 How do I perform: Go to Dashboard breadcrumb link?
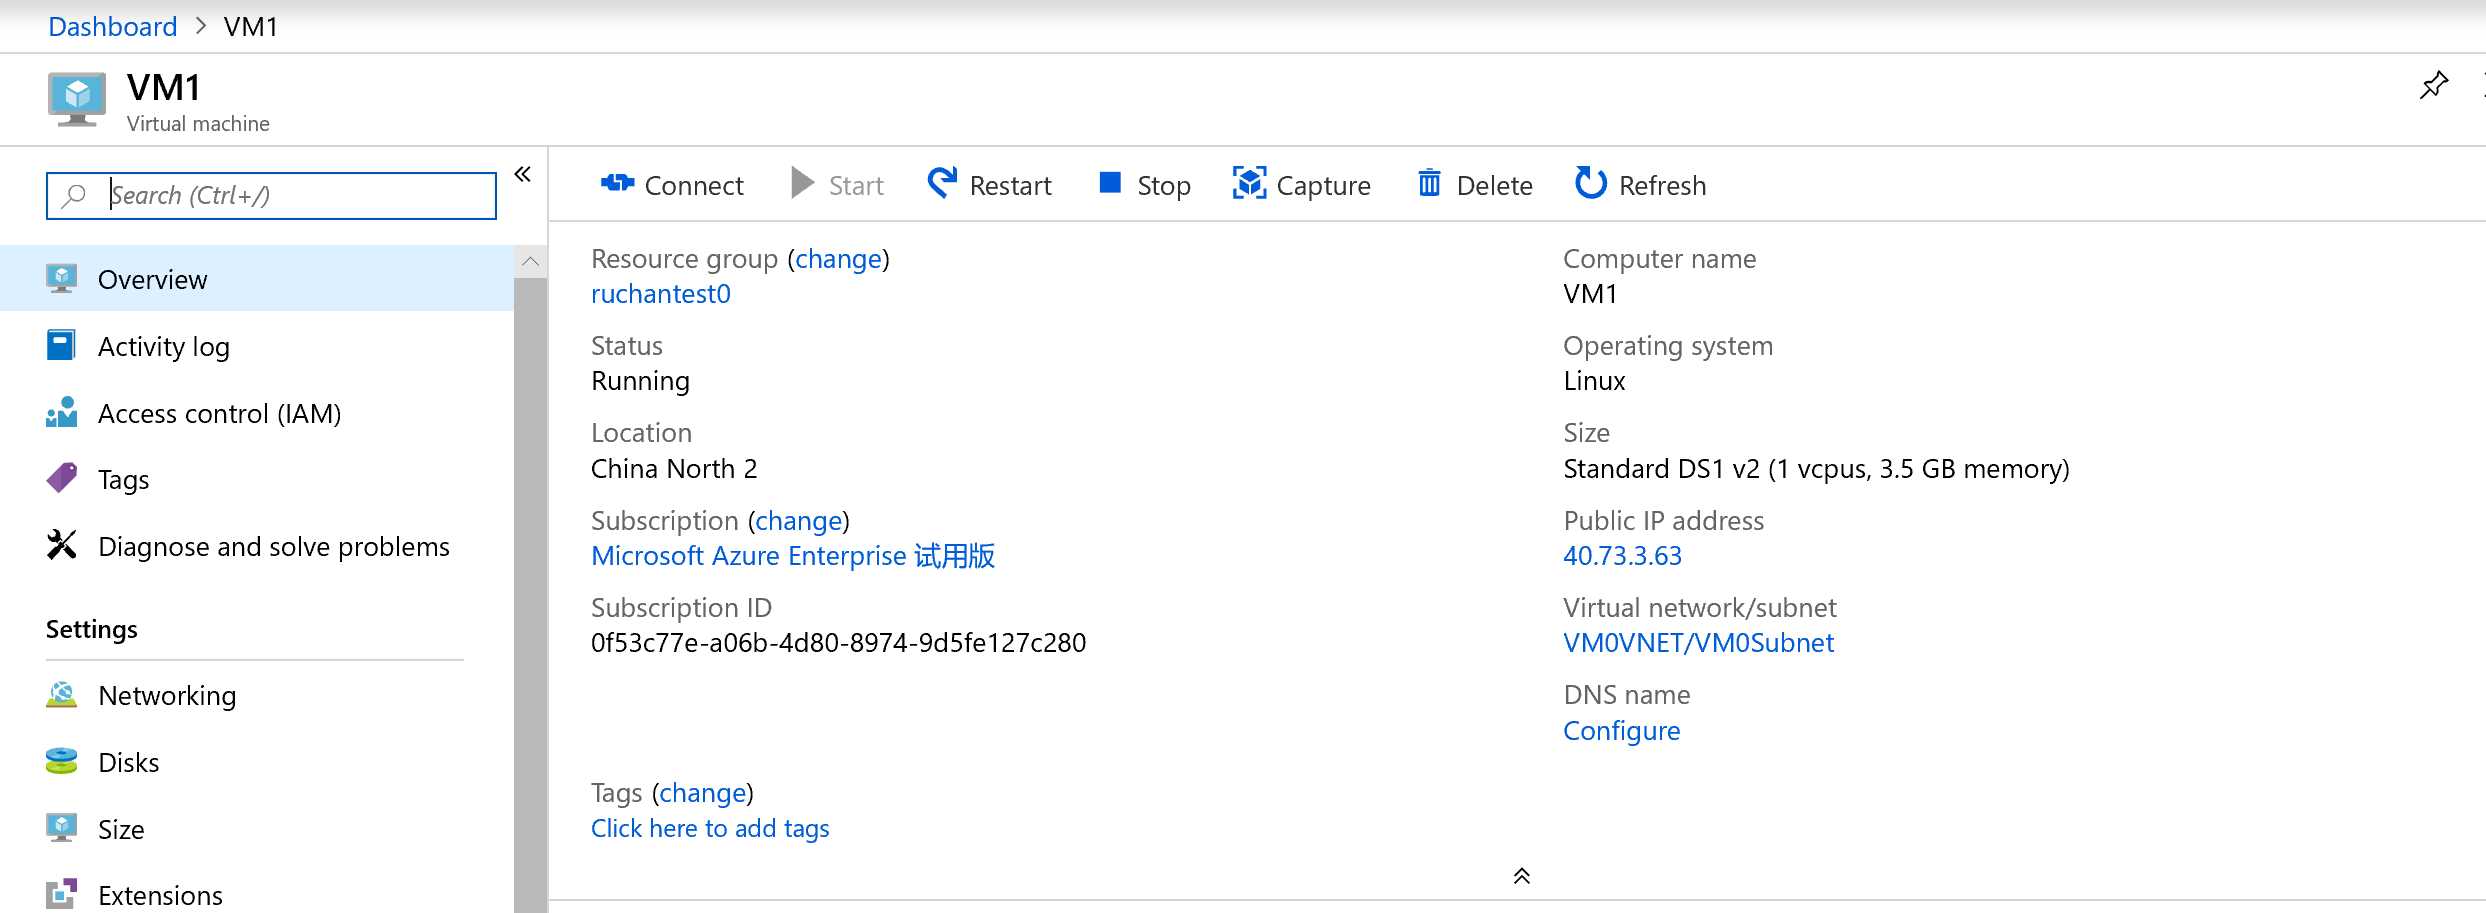(x=113, y=26)
